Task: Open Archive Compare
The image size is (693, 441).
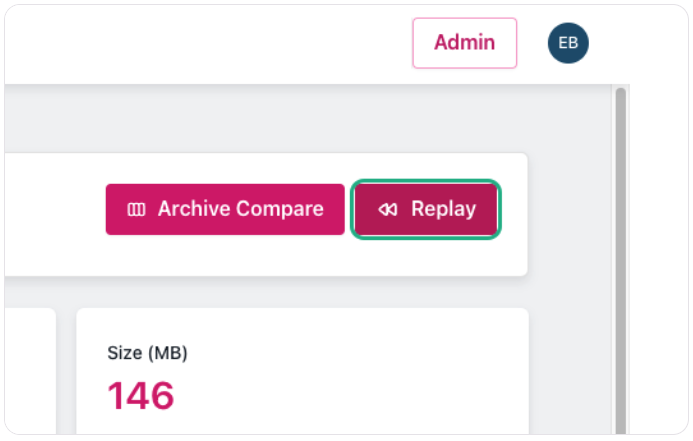Action: (225, 209)
